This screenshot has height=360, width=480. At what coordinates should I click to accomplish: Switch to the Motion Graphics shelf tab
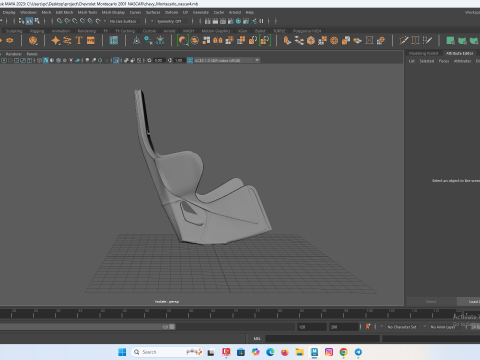pos(216,31)
